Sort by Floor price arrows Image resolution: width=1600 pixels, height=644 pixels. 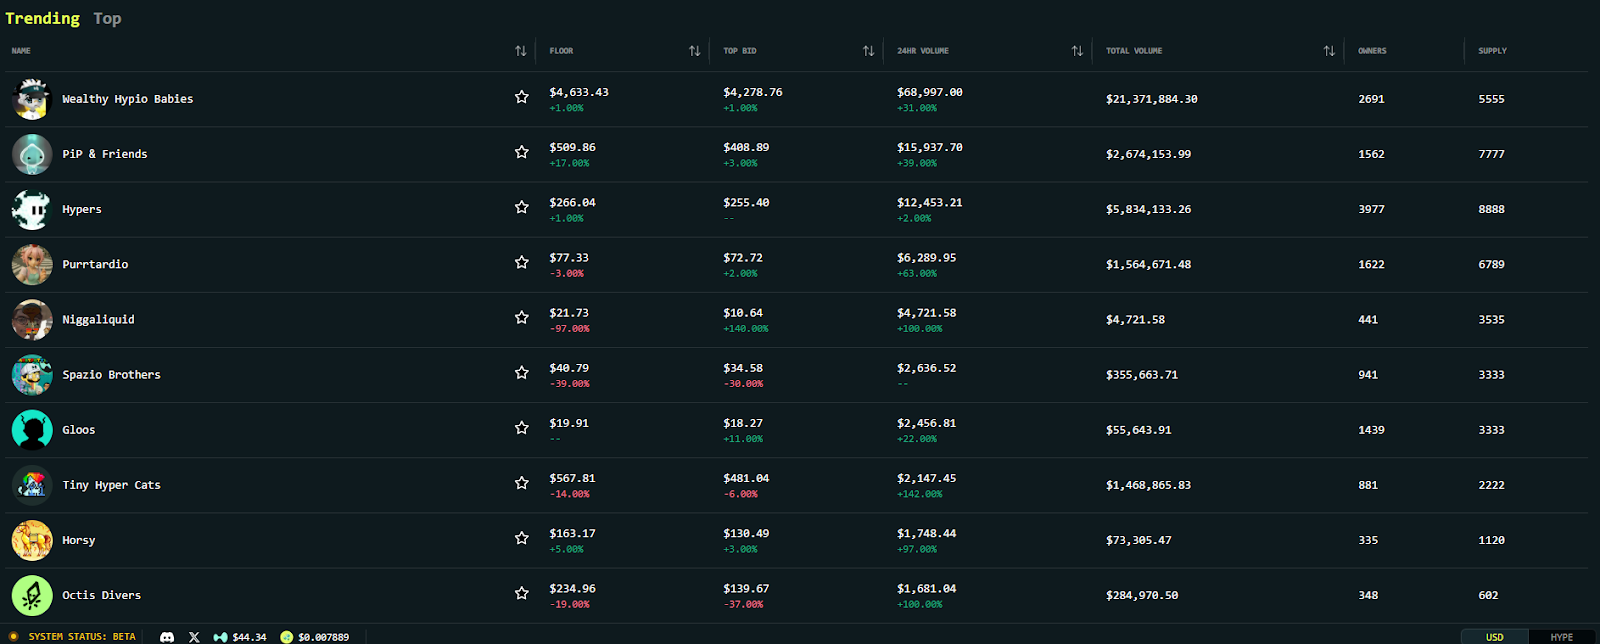pyautogui.click(x=694, y=51)
